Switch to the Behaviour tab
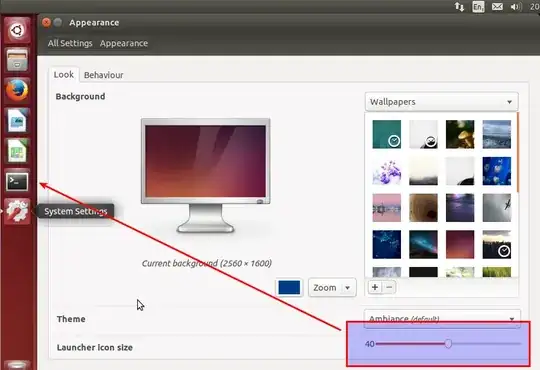 103,75
